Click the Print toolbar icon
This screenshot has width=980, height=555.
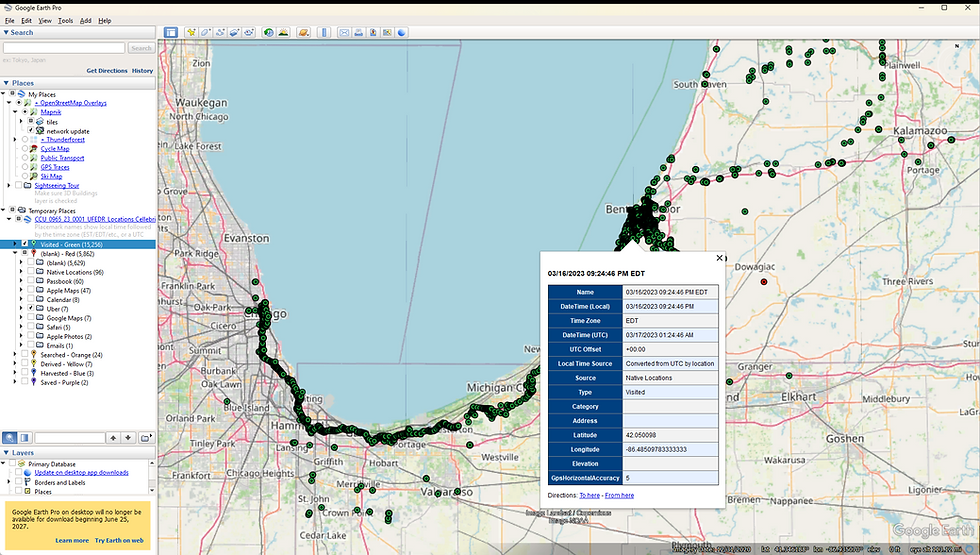(358, 32)
